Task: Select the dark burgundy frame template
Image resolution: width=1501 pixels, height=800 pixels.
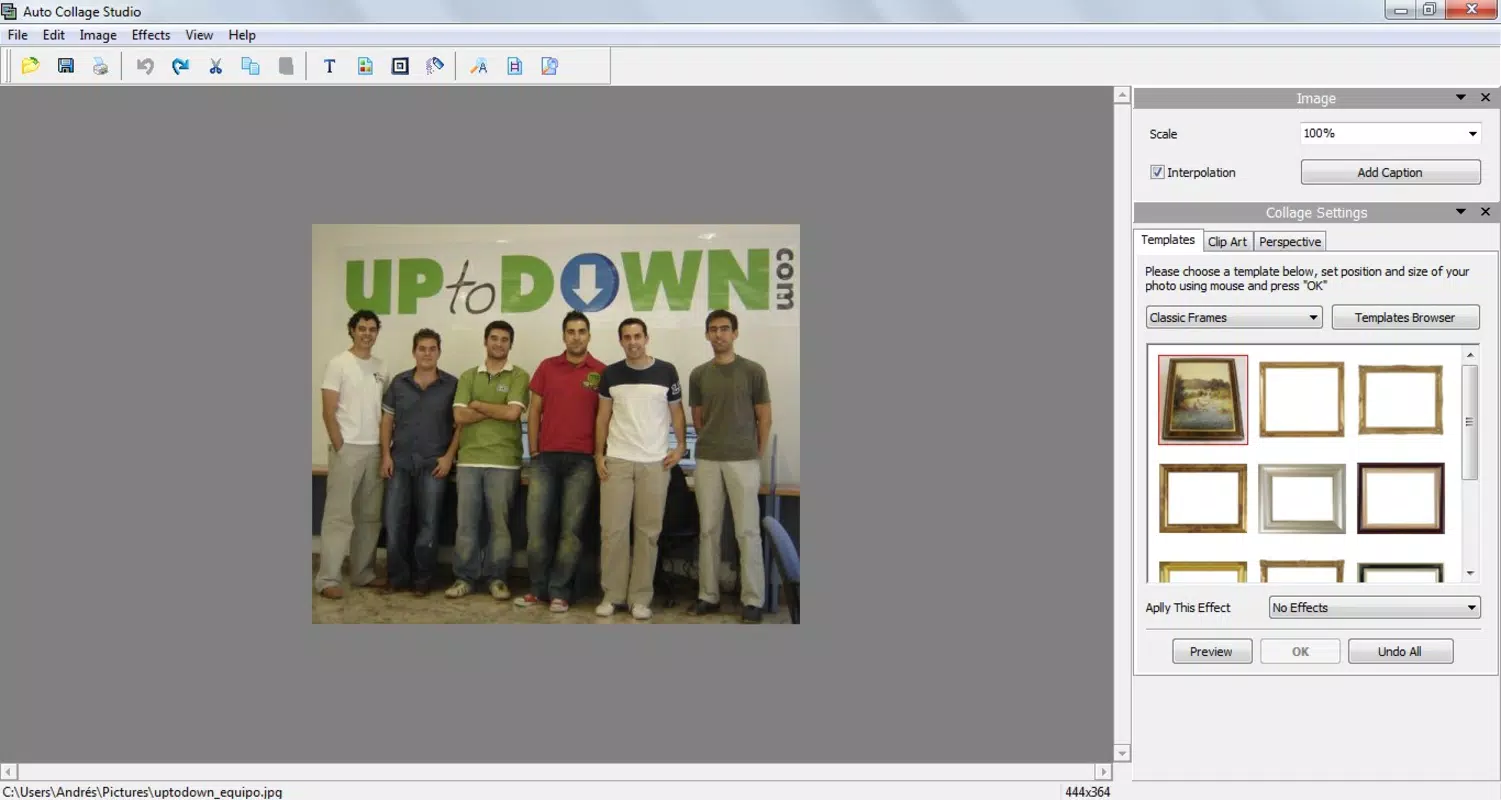Action: [1400, 498]
